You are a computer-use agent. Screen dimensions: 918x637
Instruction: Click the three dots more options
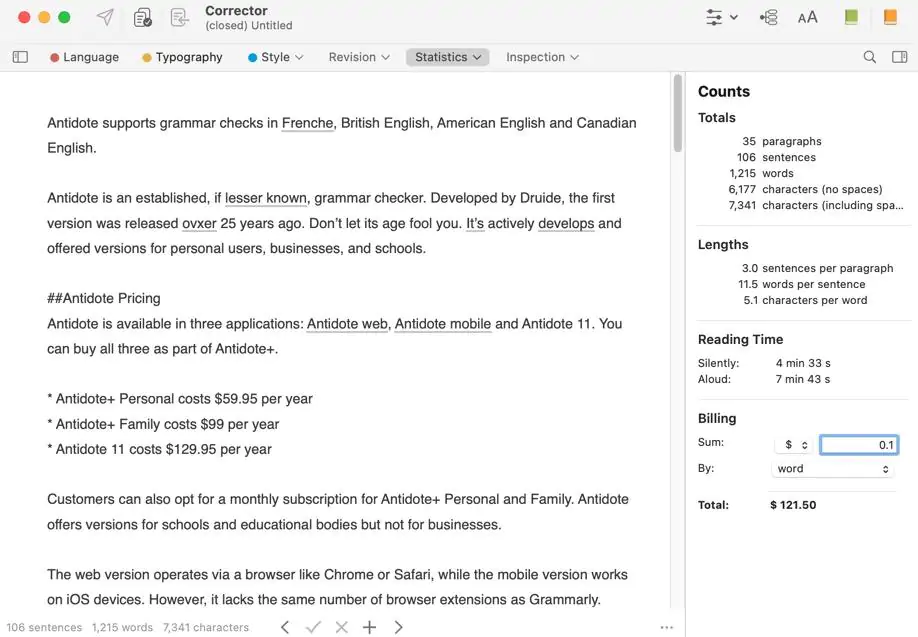(x=666, y=628)
